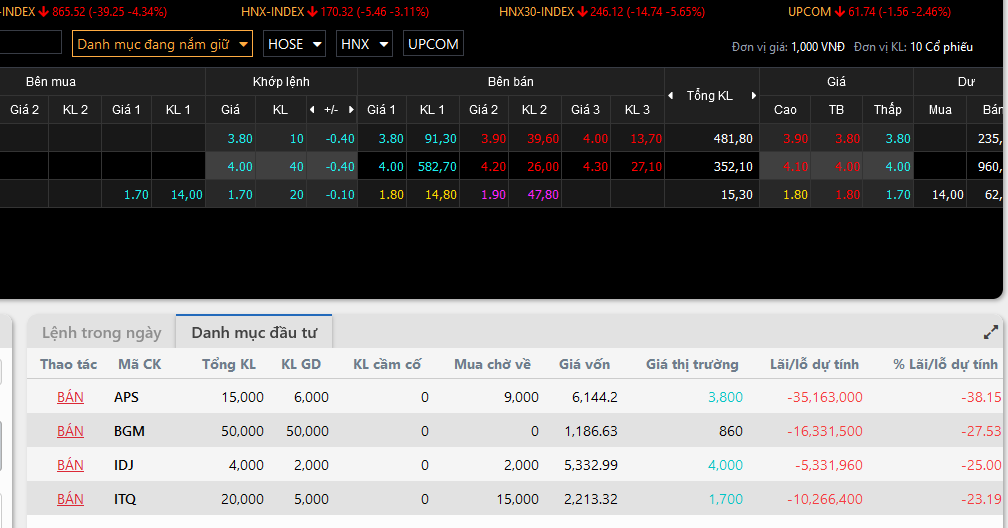Click the TB price header
Screen dimensions: 1008x528
pos(836,109)
